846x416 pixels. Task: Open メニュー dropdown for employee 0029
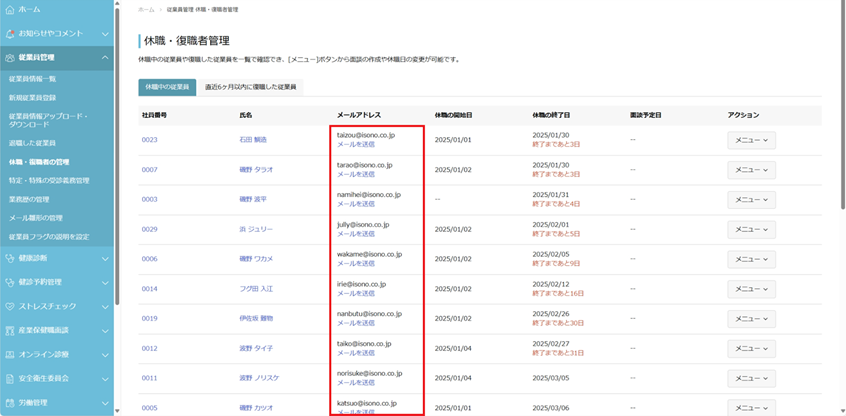[x=752, y=229]
